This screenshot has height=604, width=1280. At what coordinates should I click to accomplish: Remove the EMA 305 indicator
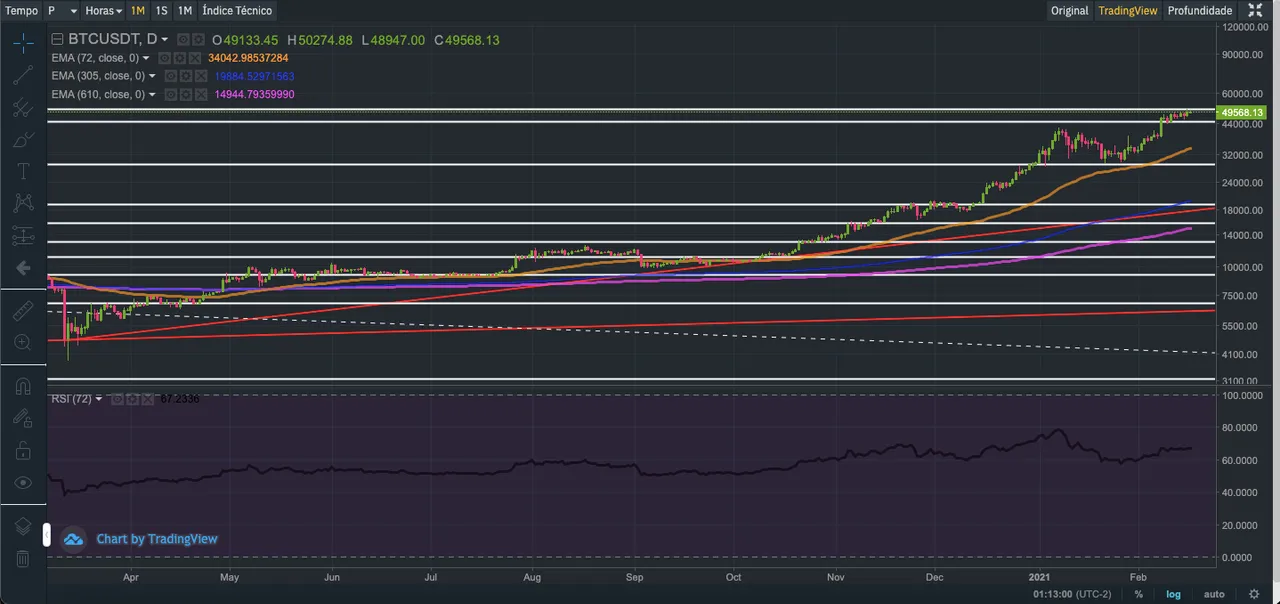pyautogui.click(x=201, y=76)
